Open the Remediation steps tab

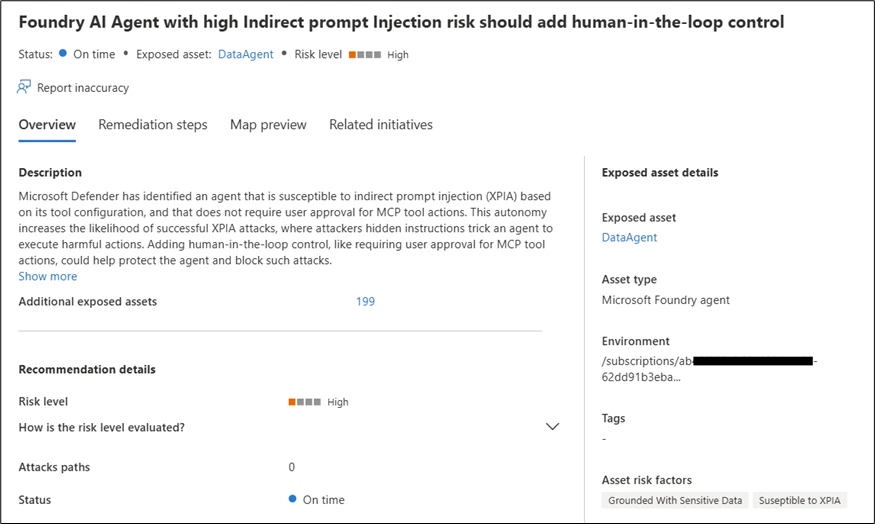153,125
